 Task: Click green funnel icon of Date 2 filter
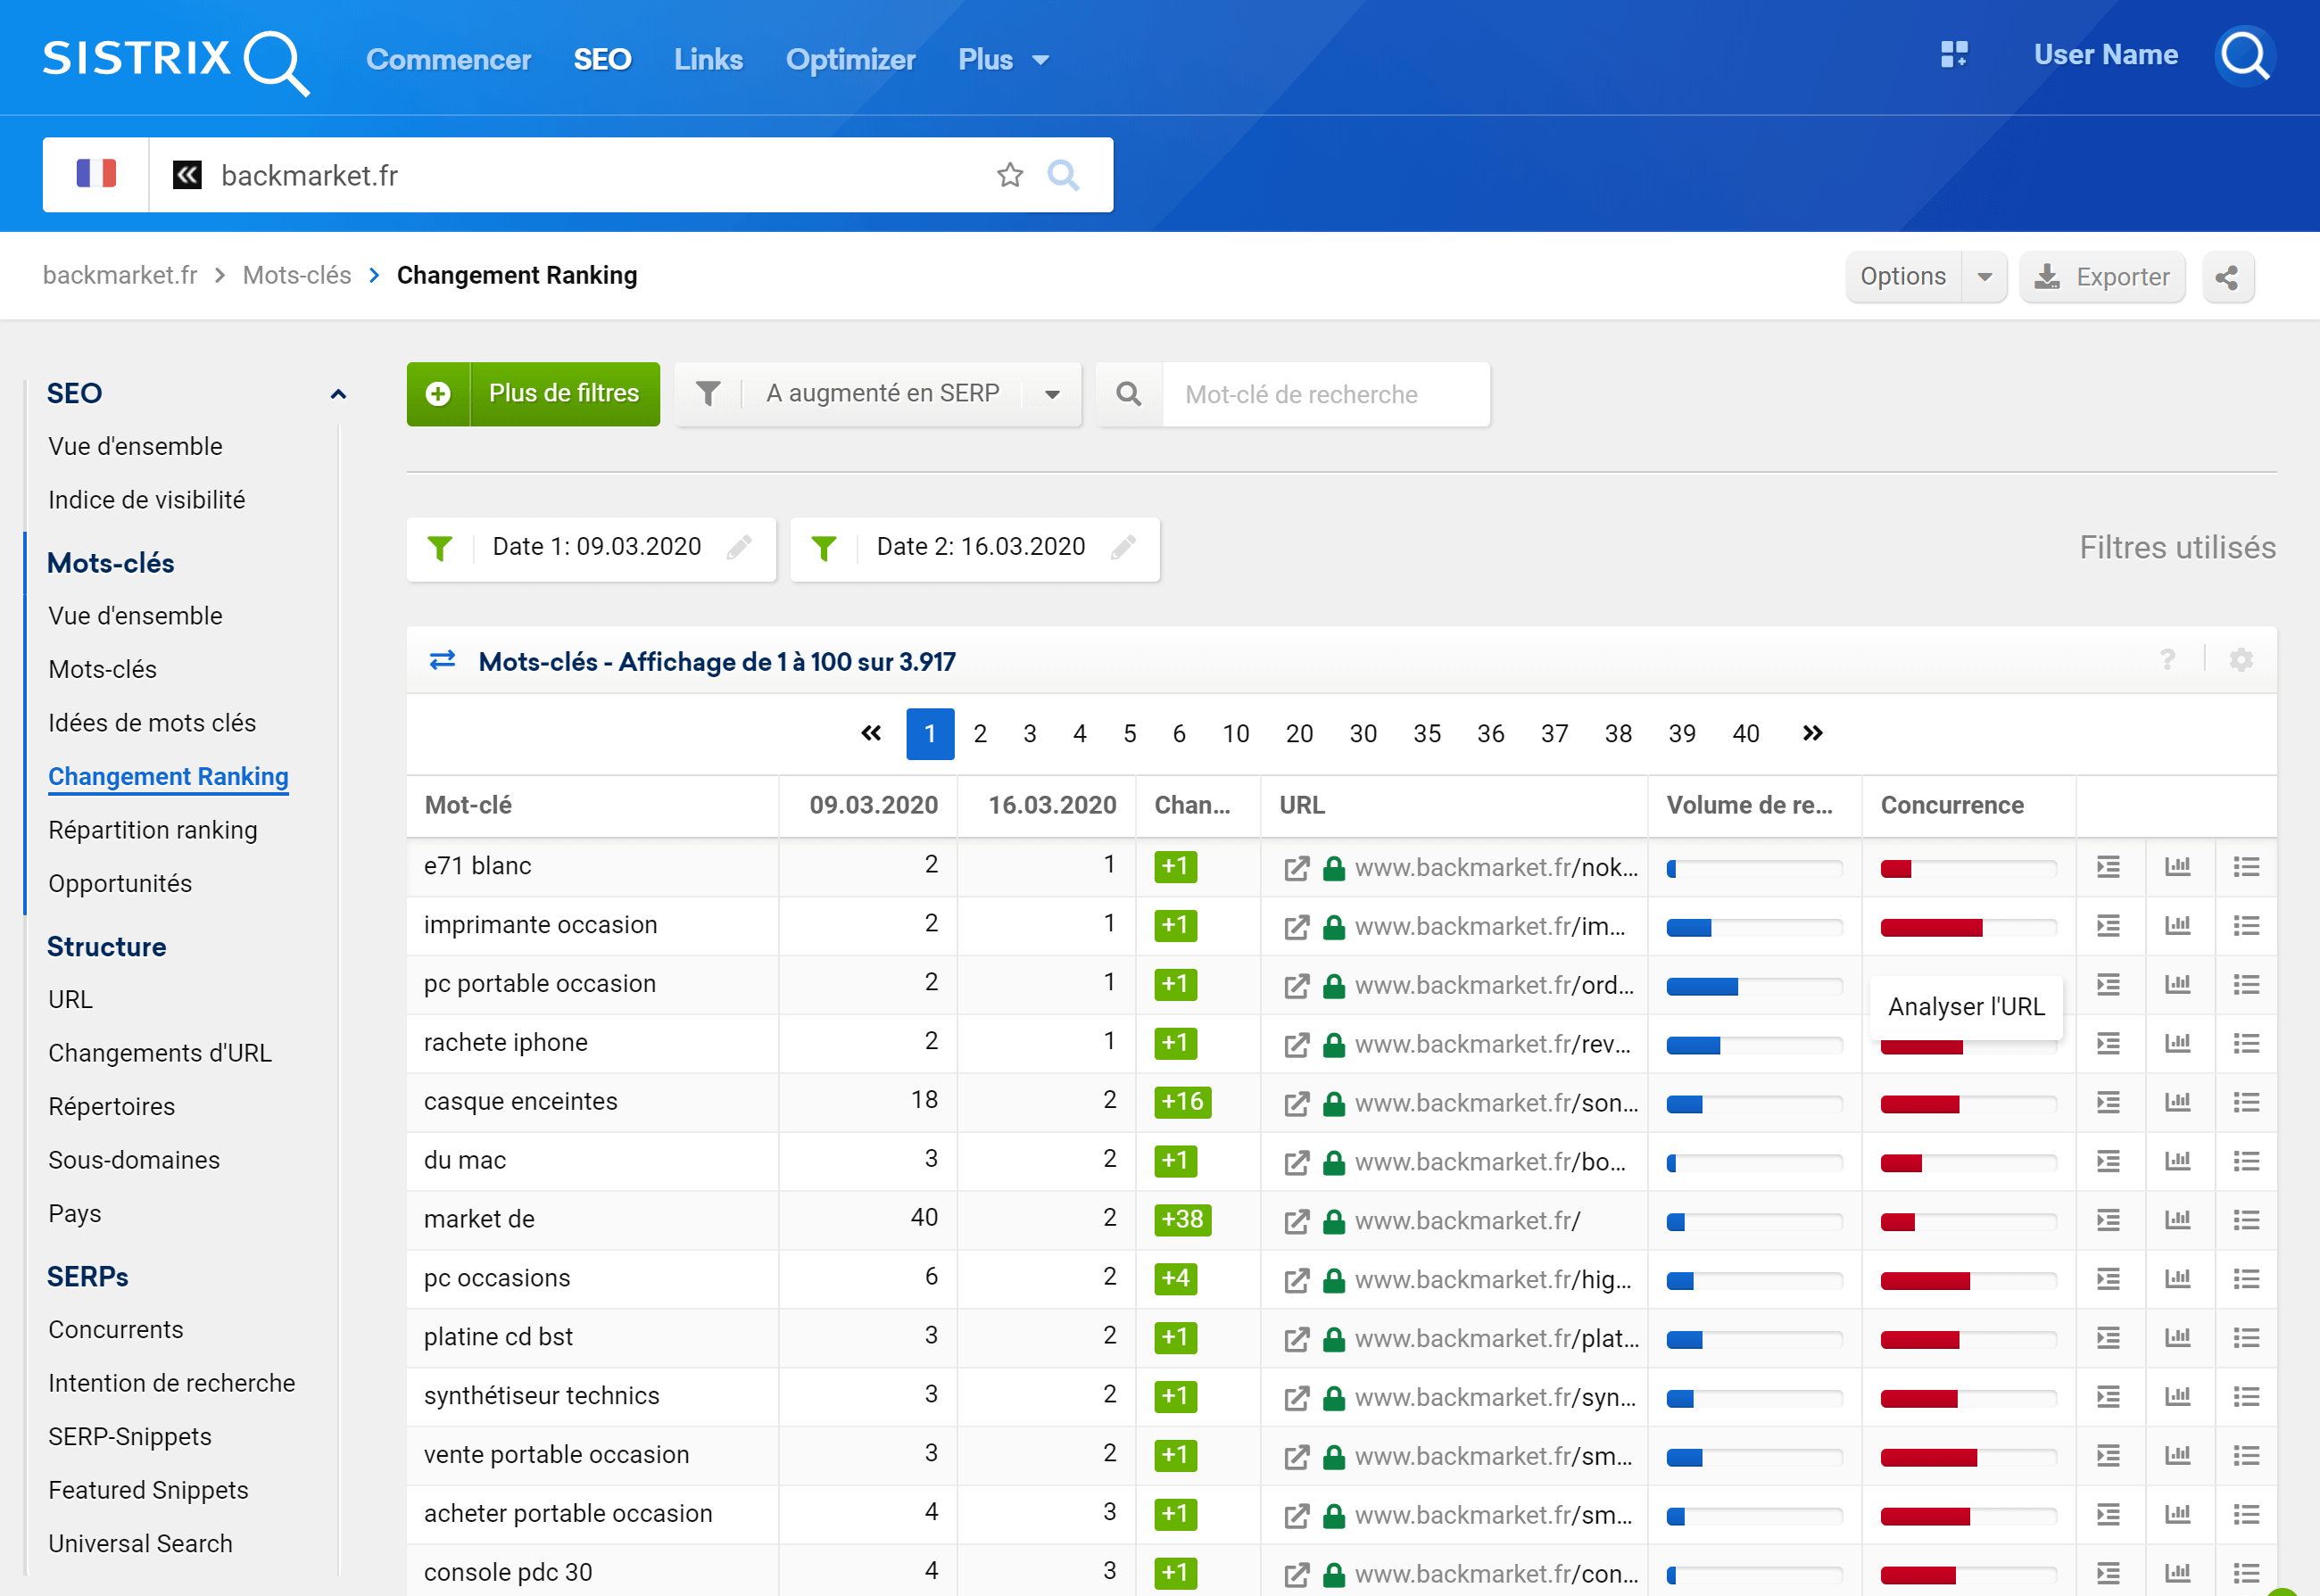tap(824, 548)
